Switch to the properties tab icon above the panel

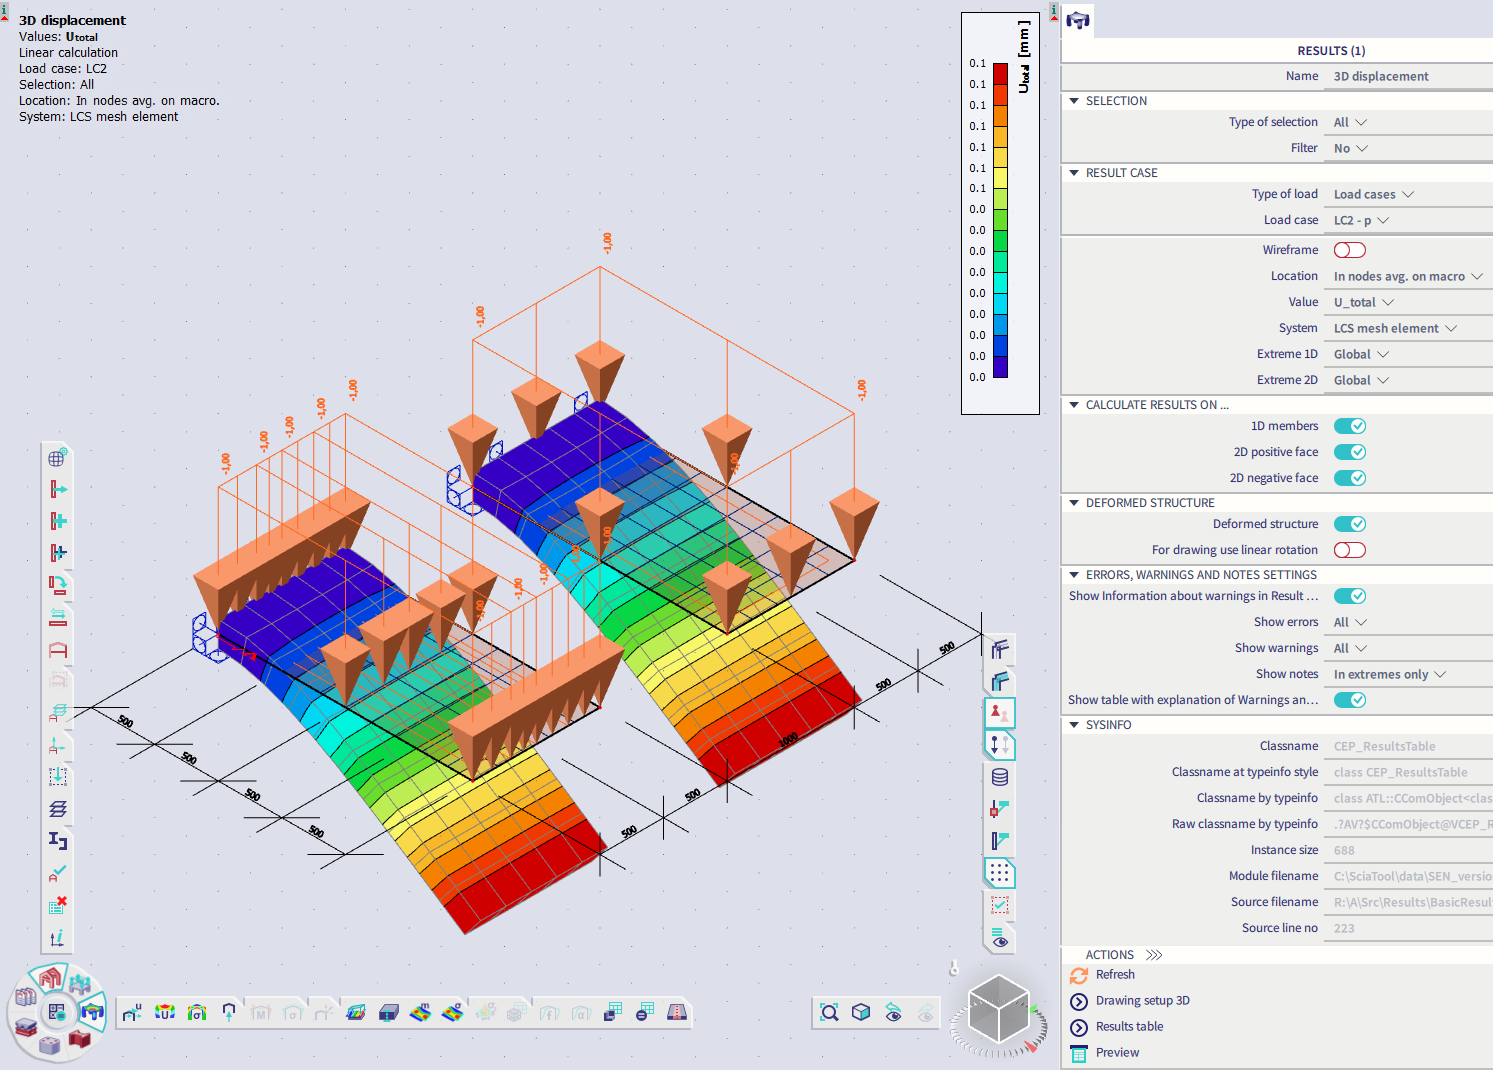click(x=1078, y=20)
